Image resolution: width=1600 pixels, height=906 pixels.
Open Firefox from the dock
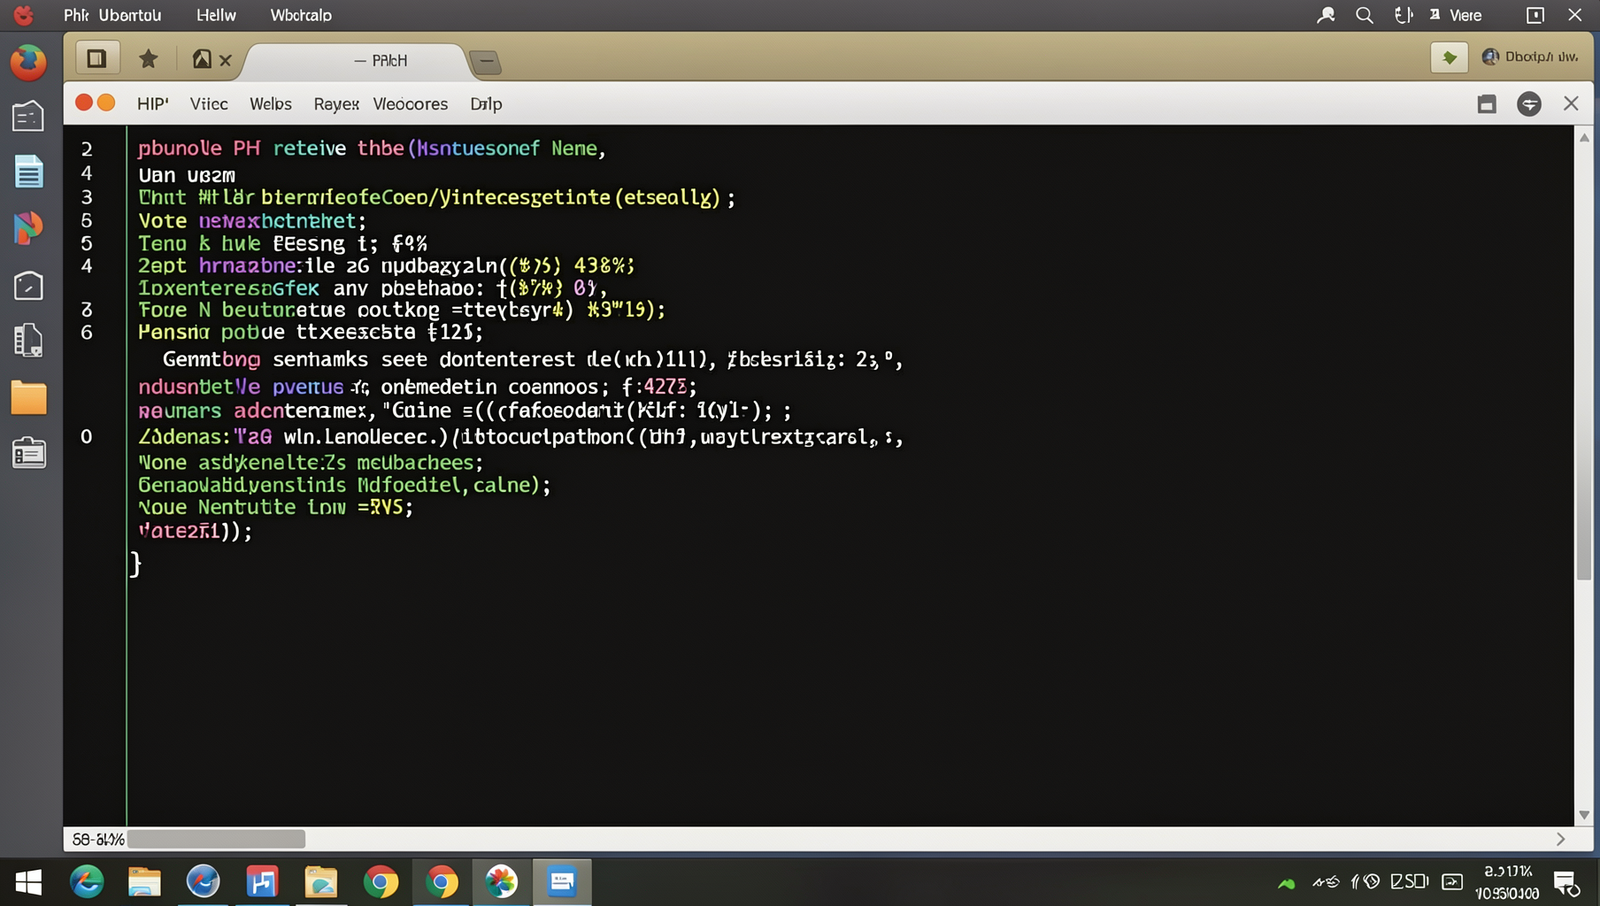[x=28, y=62]
